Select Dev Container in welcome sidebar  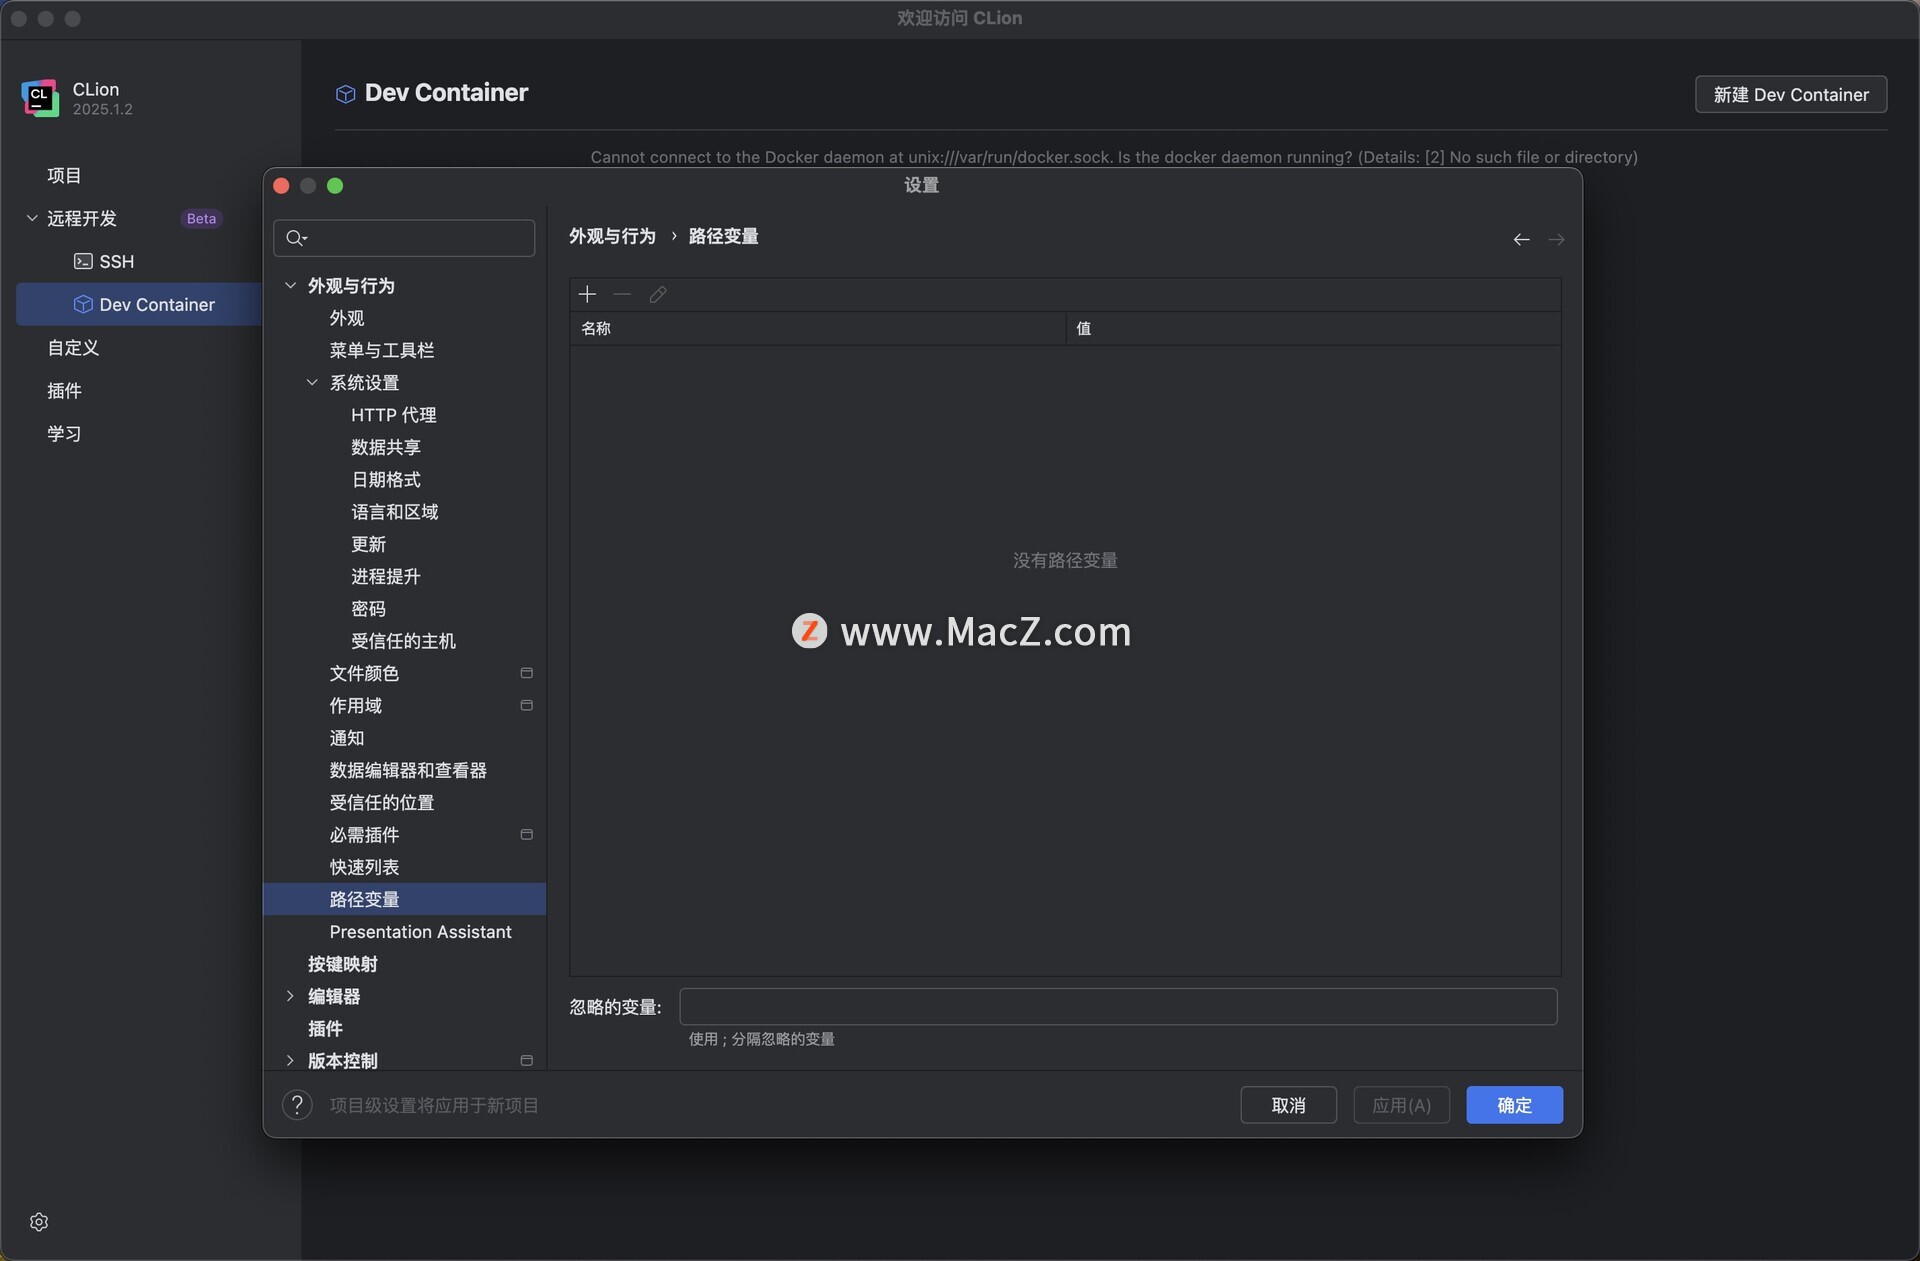point(139,304)
